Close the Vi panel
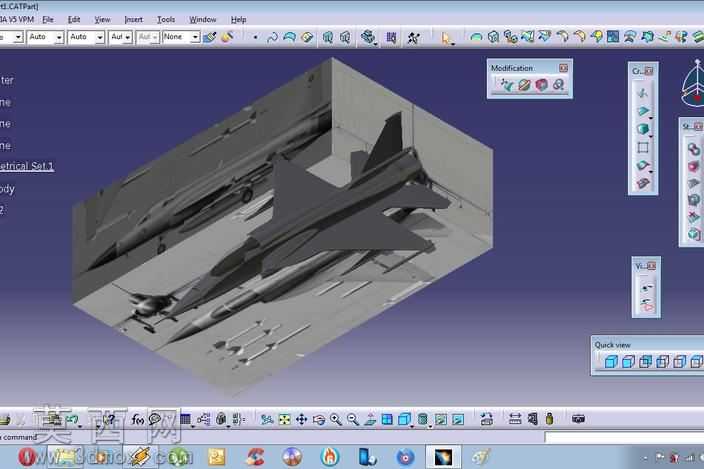 pyautogui.click(x=651, y=267)
